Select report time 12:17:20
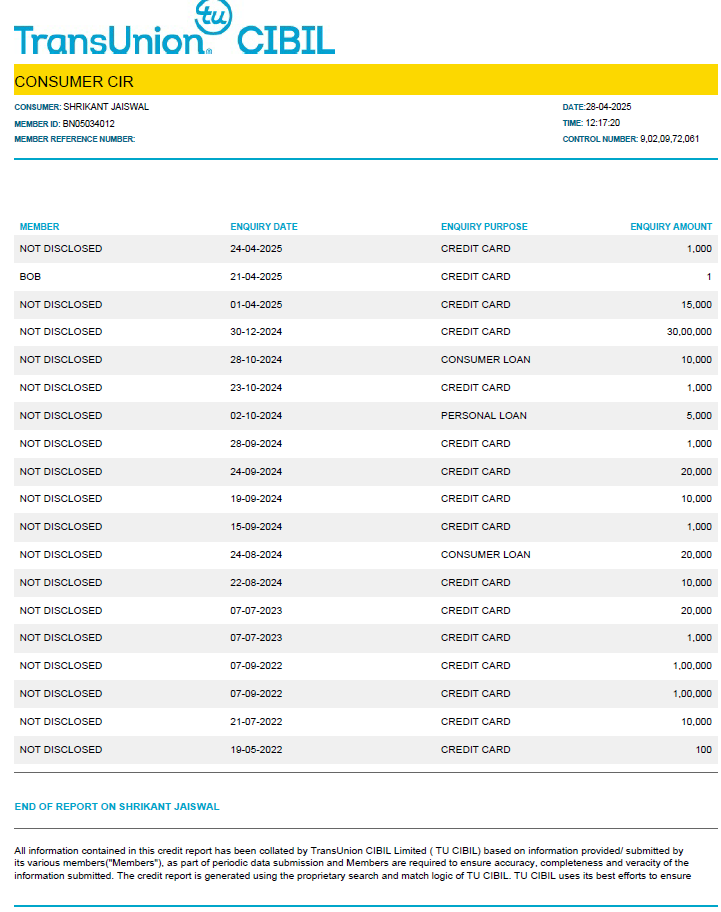 [x=602, y=123]
